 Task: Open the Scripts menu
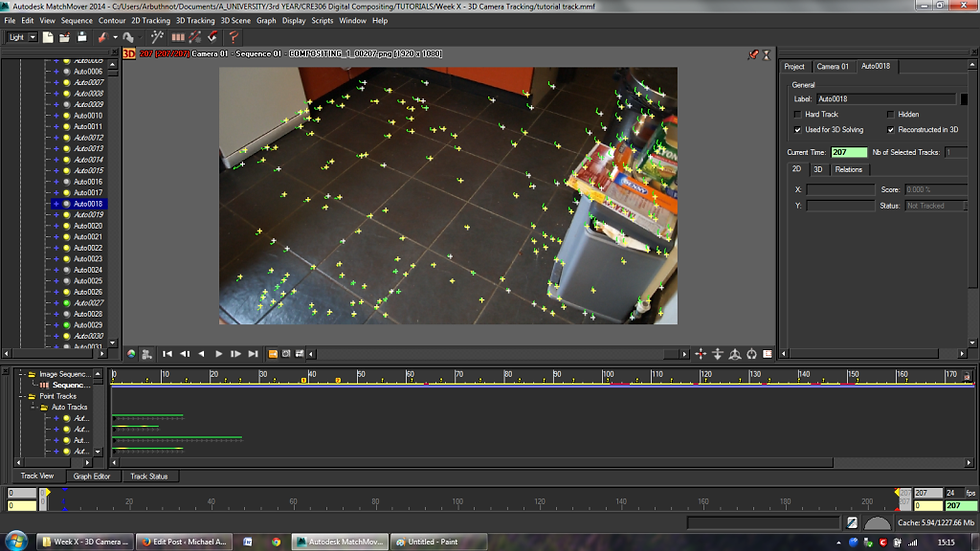pos(322,21)
